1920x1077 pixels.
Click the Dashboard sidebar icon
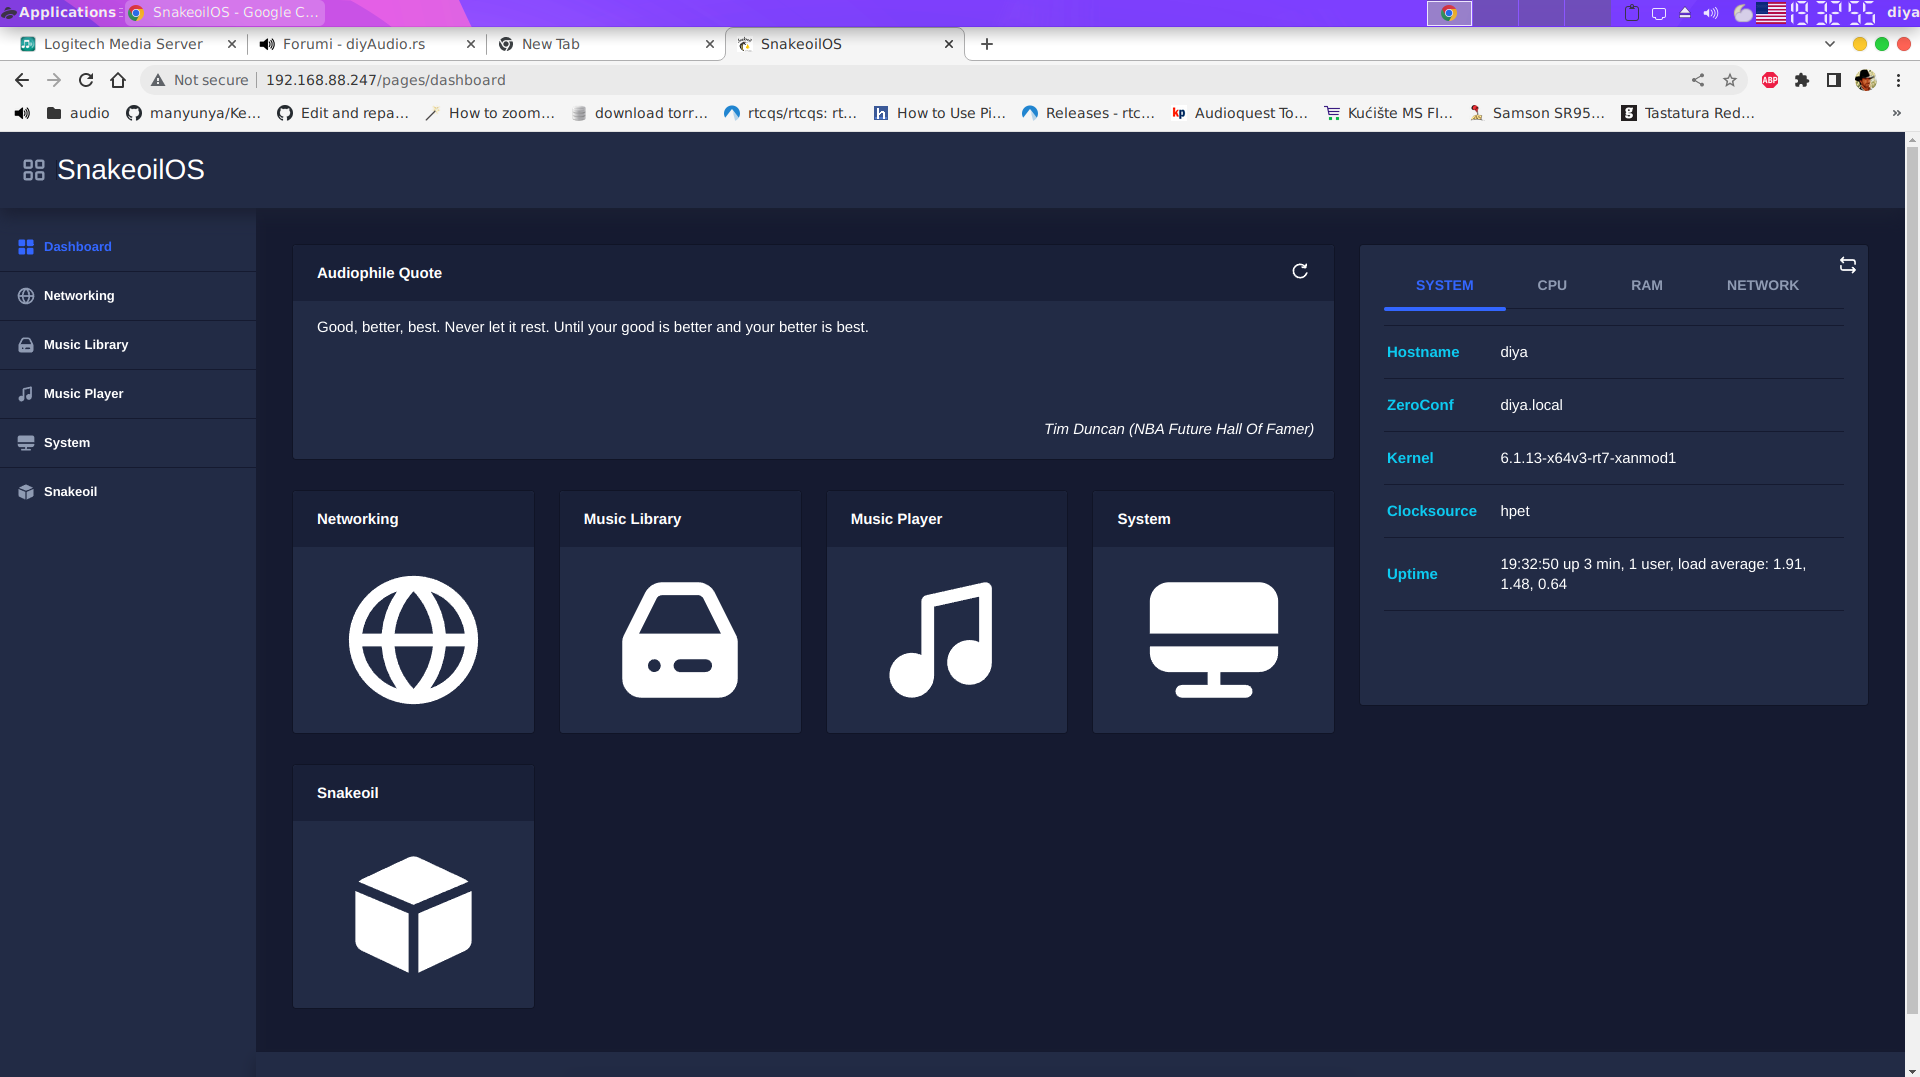pos(26,247)
